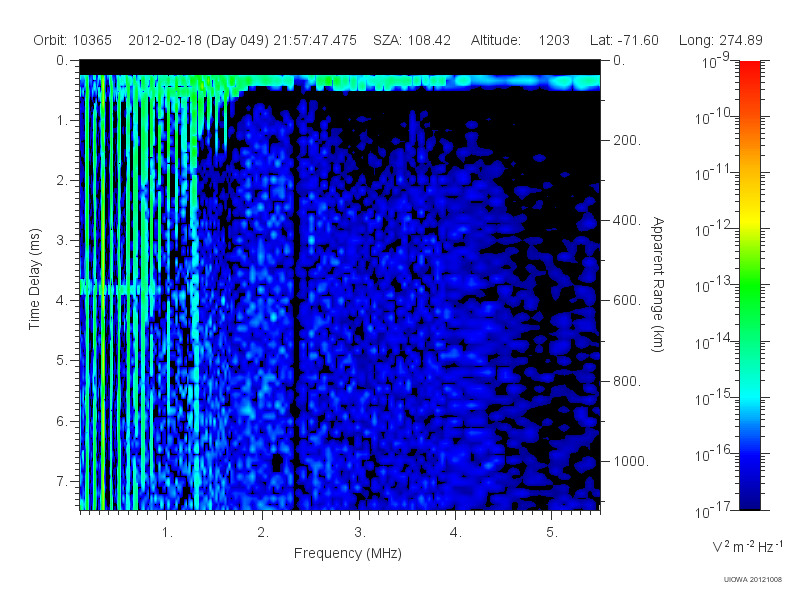
Task: Click the 10^-13 color scale label
Action: pos(713,285)
